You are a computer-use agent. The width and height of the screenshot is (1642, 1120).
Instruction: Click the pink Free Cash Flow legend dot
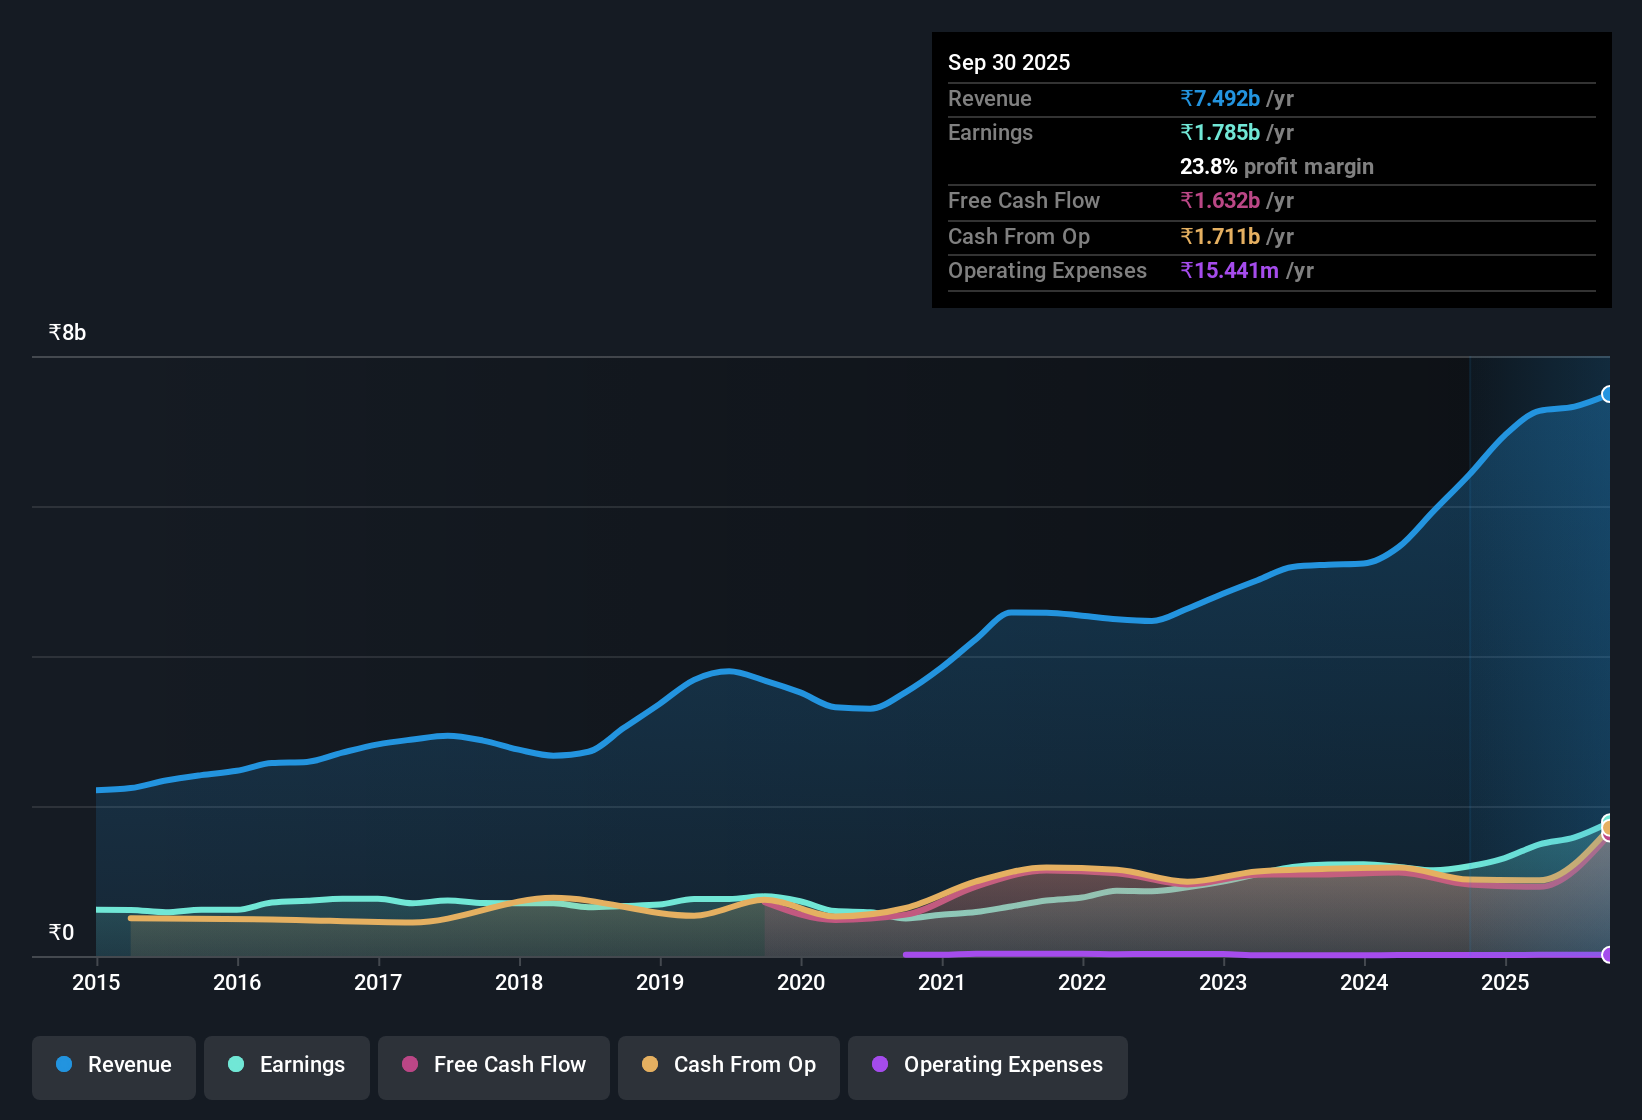409,1065
